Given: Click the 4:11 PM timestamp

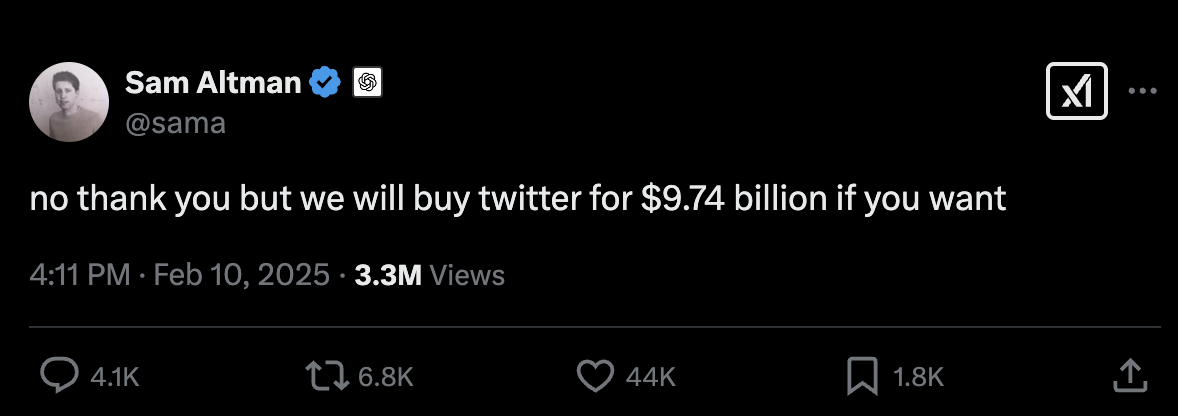Looking at the screenshot, I should pyautogui.click(x=80, y=275).
